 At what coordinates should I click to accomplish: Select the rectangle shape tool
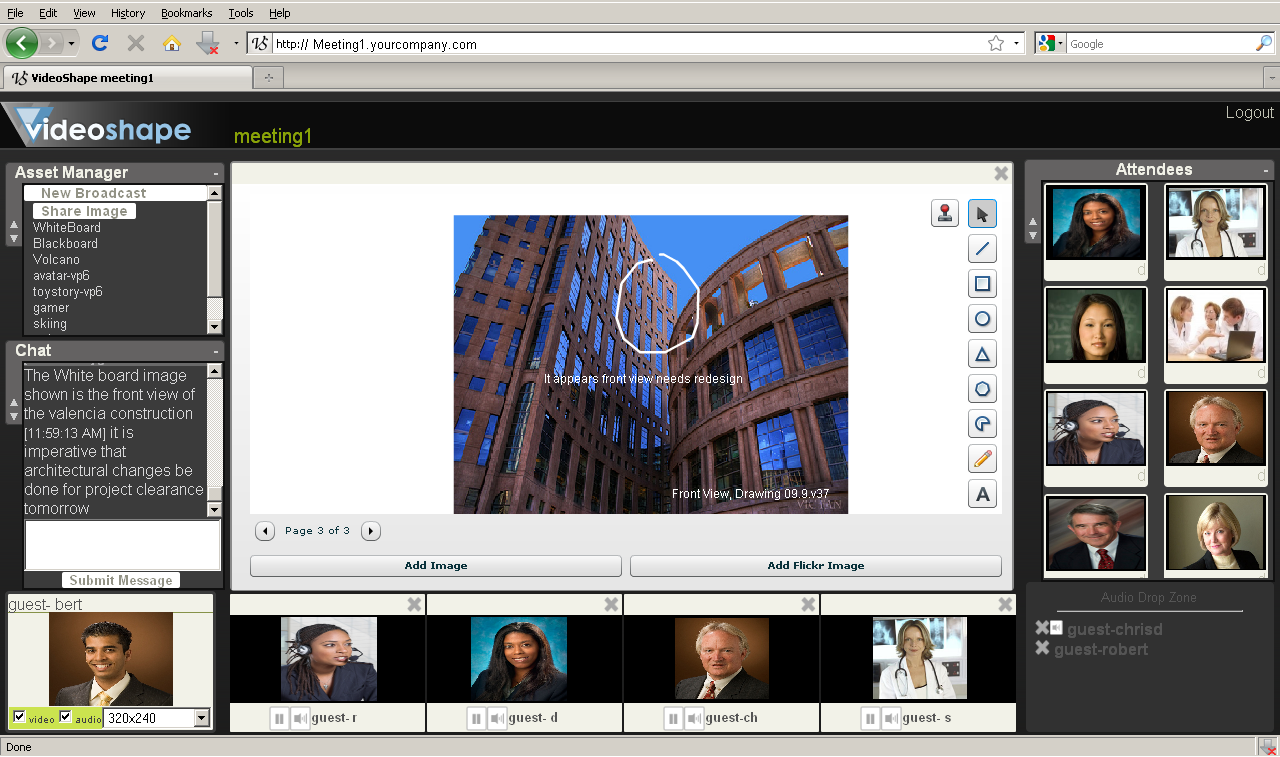pos(982,284)
